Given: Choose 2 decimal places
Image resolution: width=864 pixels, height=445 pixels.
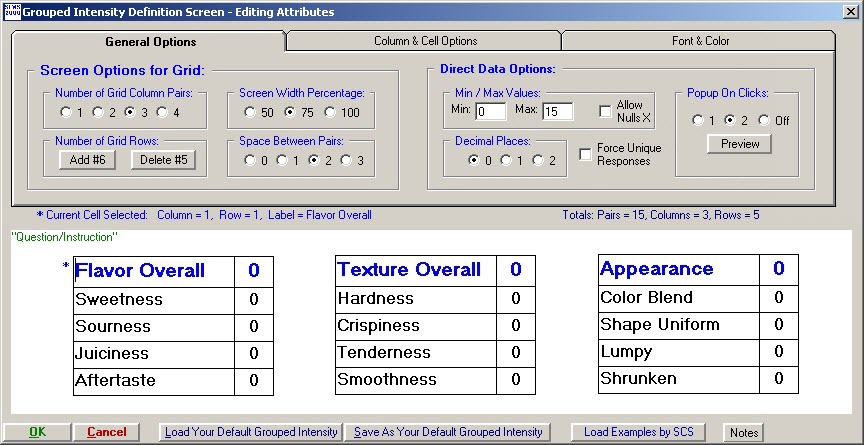Looking at the screenshot, I should [538, 160].
